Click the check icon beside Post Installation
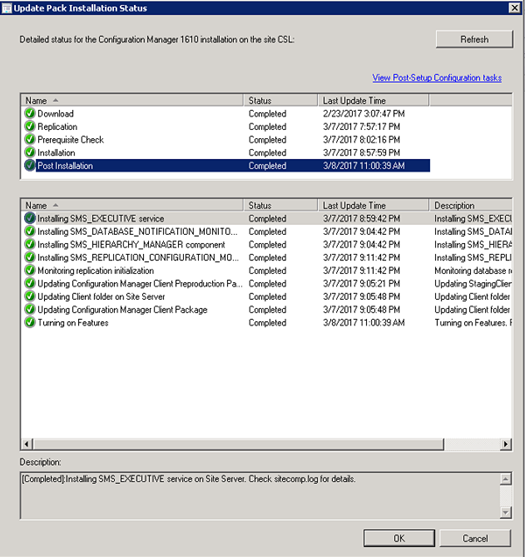This screenshot has height=557, width=525. tap(30, 166)
